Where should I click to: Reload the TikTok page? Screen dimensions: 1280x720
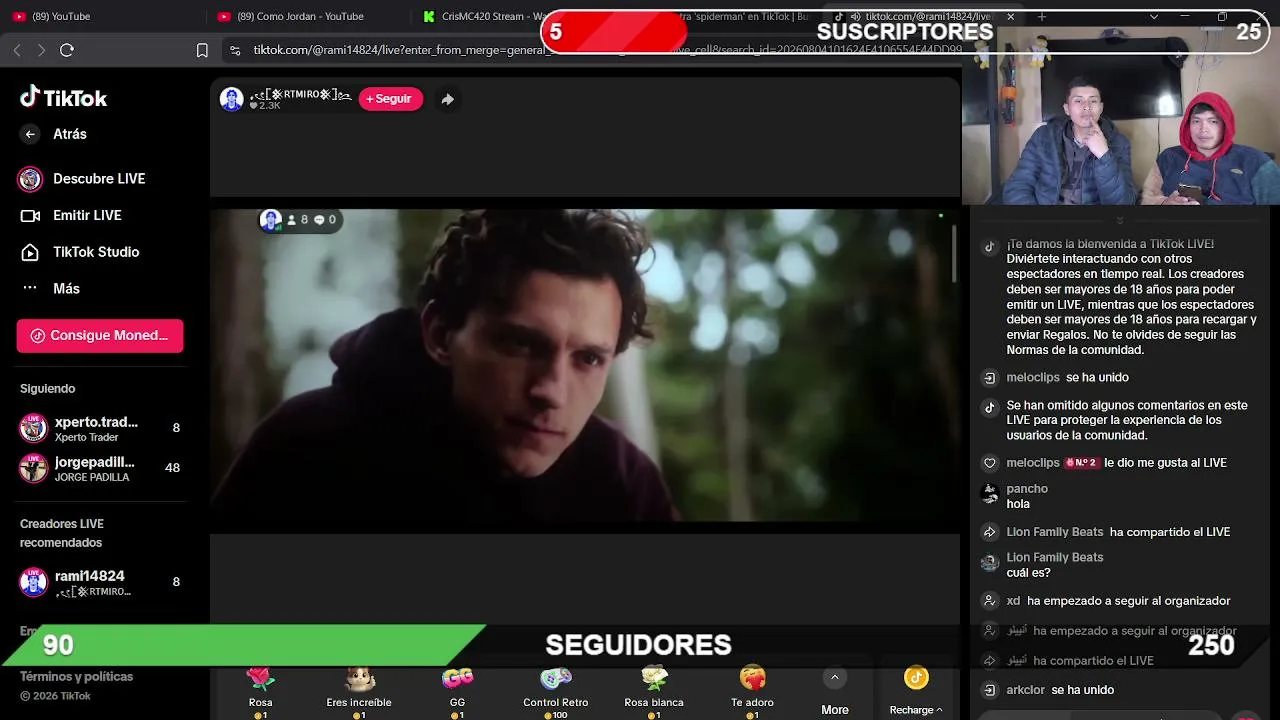pyautogui.click(x=67, y=50)
